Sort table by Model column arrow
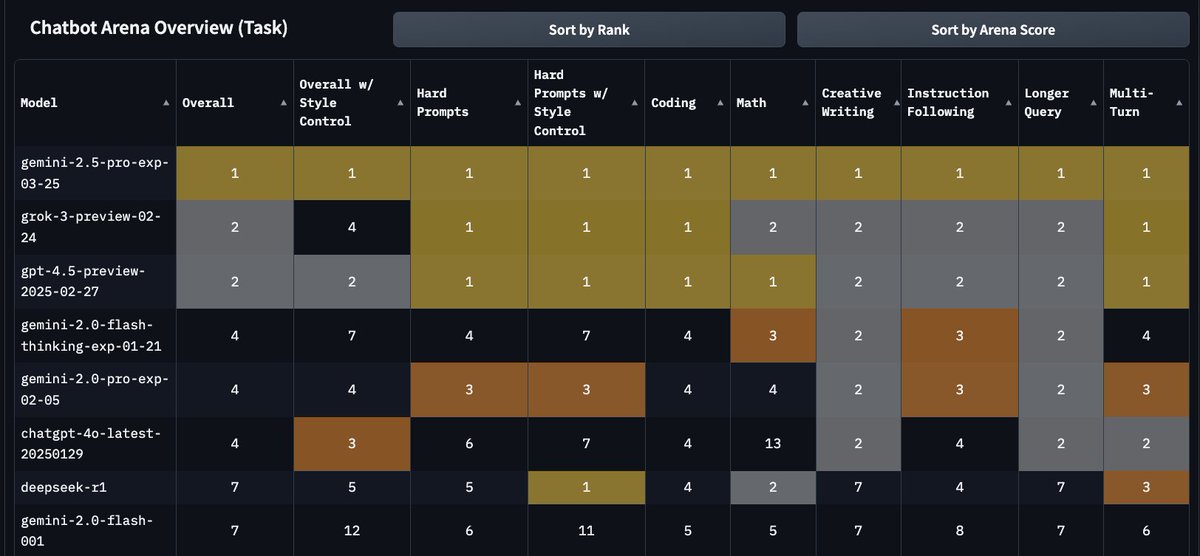Screen dimensions: 1200x556 point(166,103)
